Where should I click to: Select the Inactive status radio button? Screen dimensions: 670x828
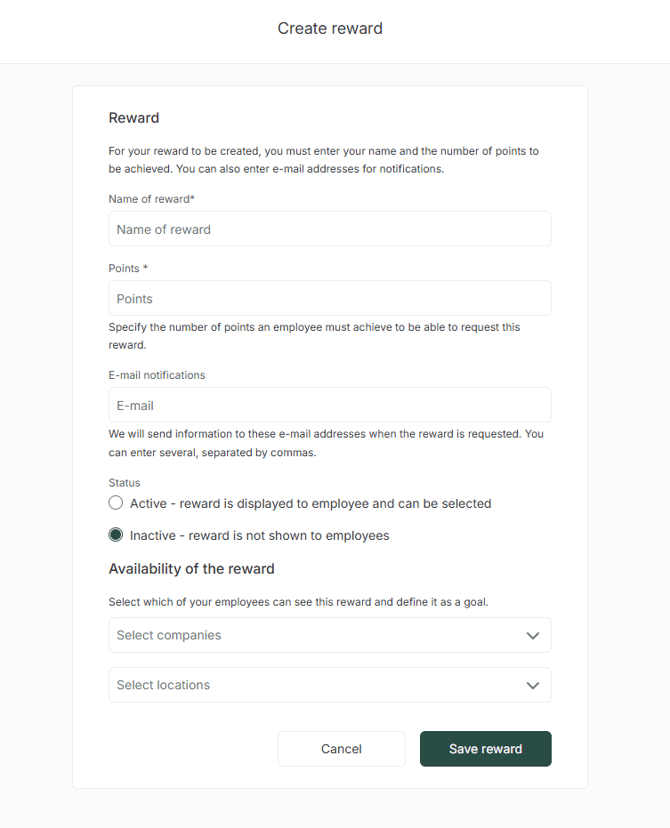point(116,535)
